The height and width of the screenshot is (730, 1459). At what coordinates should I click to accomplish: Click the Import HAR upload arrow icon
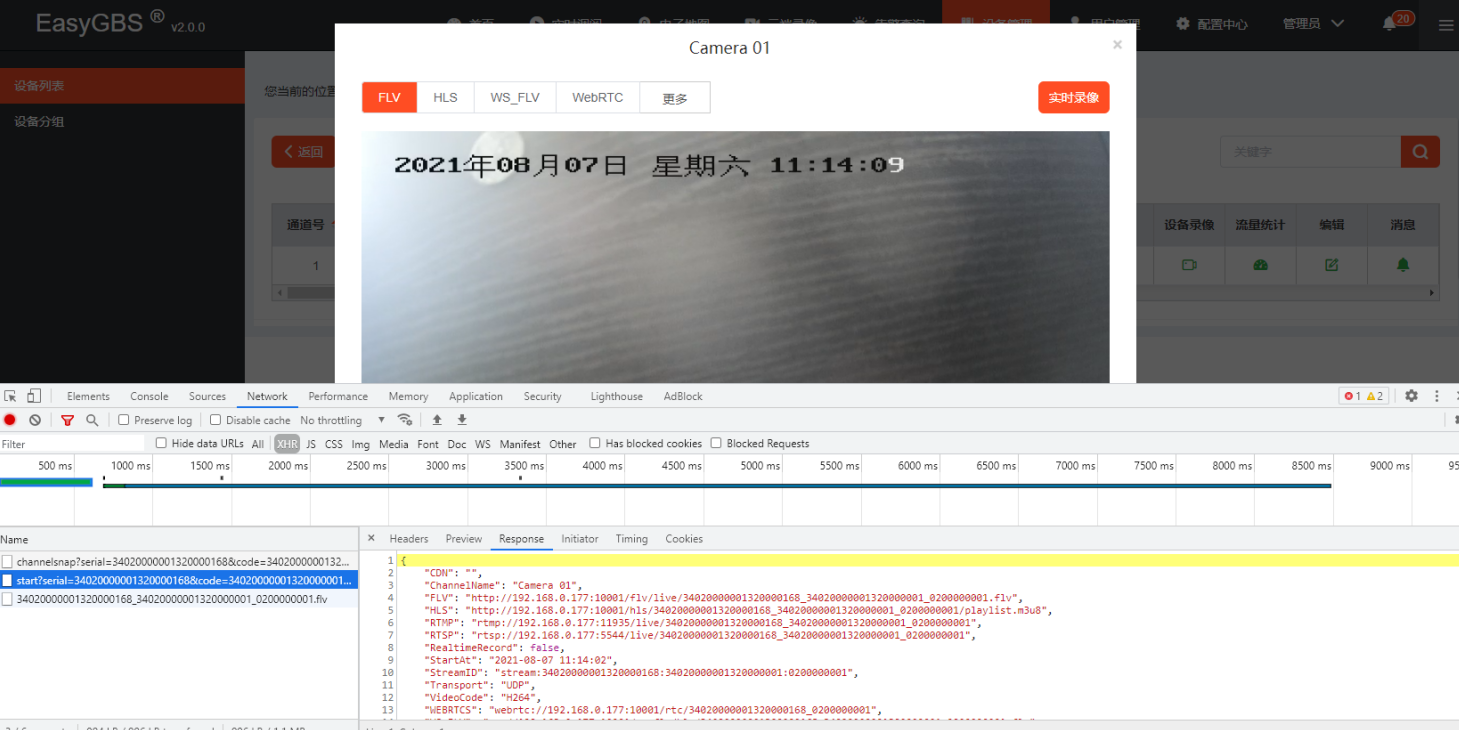437,420
